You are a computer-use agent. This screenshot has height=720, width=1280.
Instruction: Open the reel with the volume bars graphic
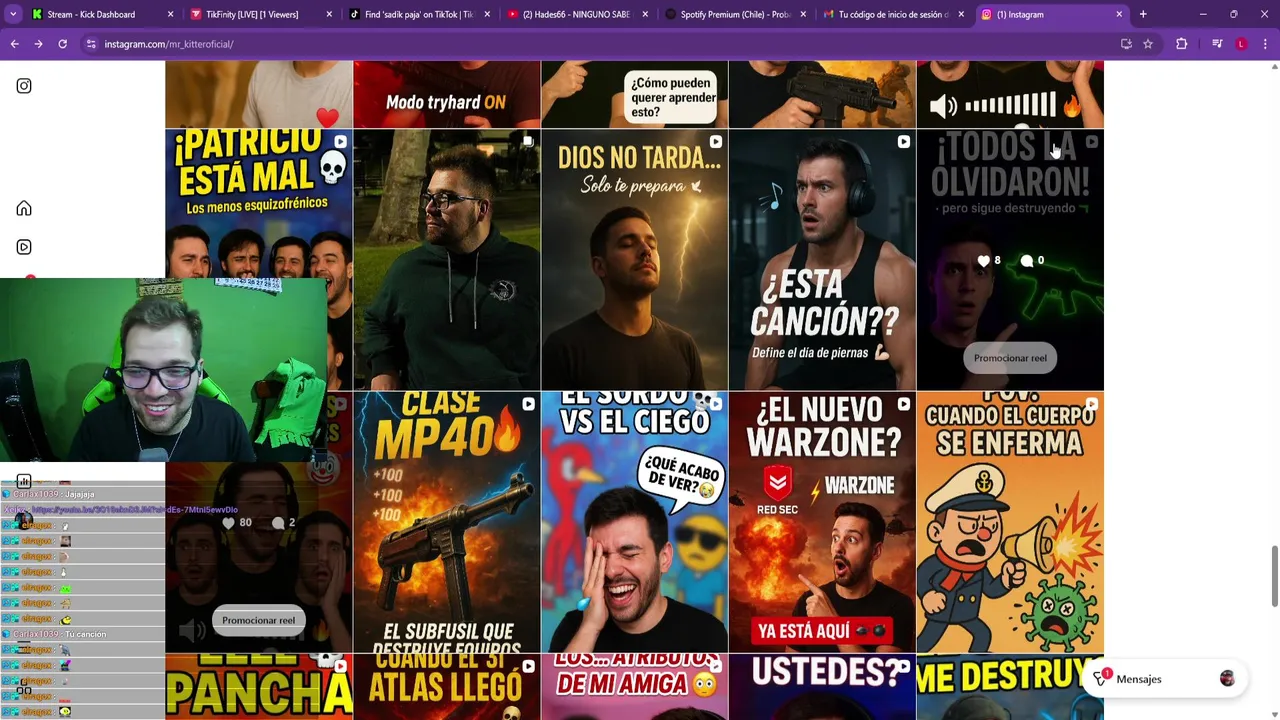1010,94
